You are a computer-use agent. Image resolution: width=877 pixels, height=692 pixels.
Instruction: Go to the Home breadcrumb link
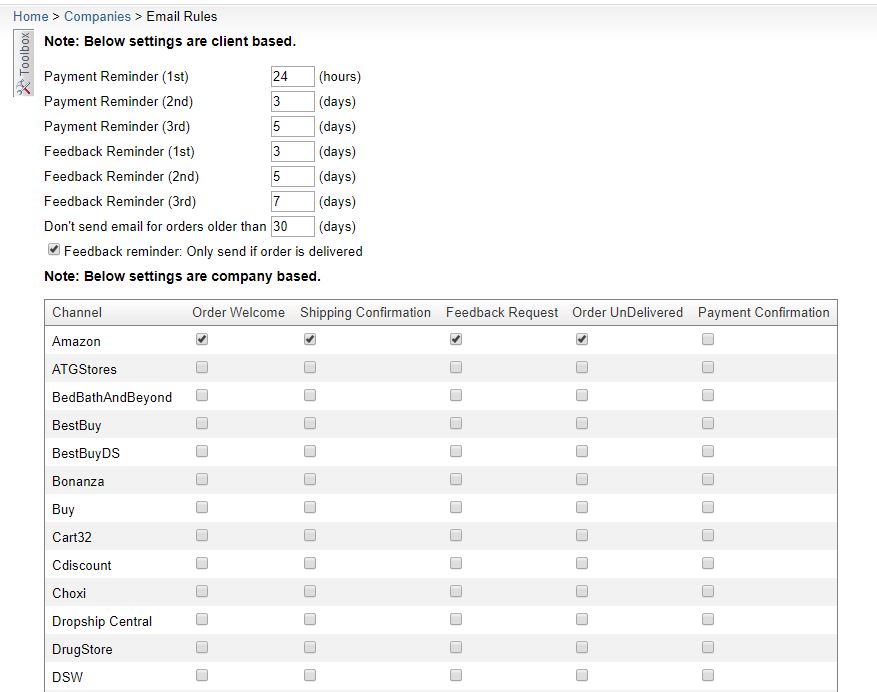[x=31, y=16]
